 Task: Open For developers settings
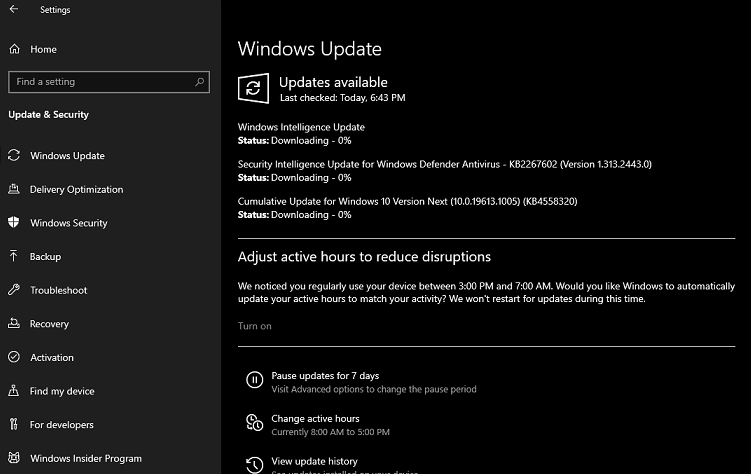pyautogui.click(x=61, y=425)
